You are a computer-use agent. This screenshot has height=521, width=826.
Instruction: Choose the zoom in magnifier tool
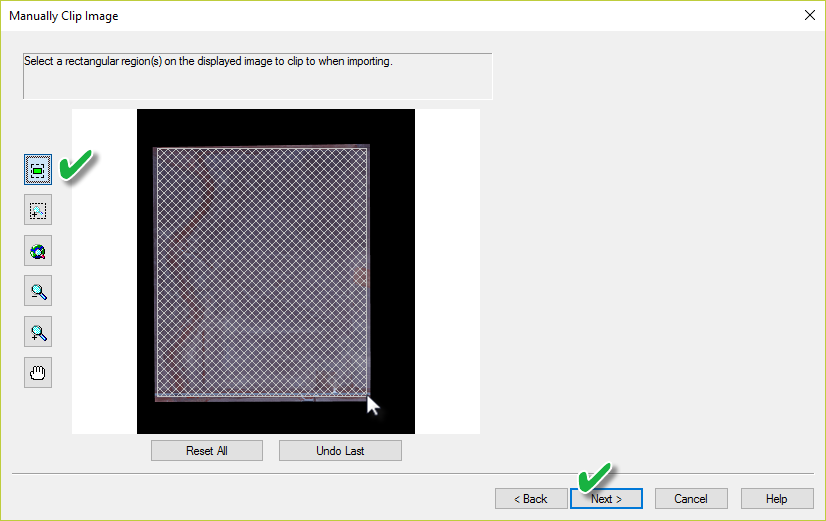tap(38, 332)
